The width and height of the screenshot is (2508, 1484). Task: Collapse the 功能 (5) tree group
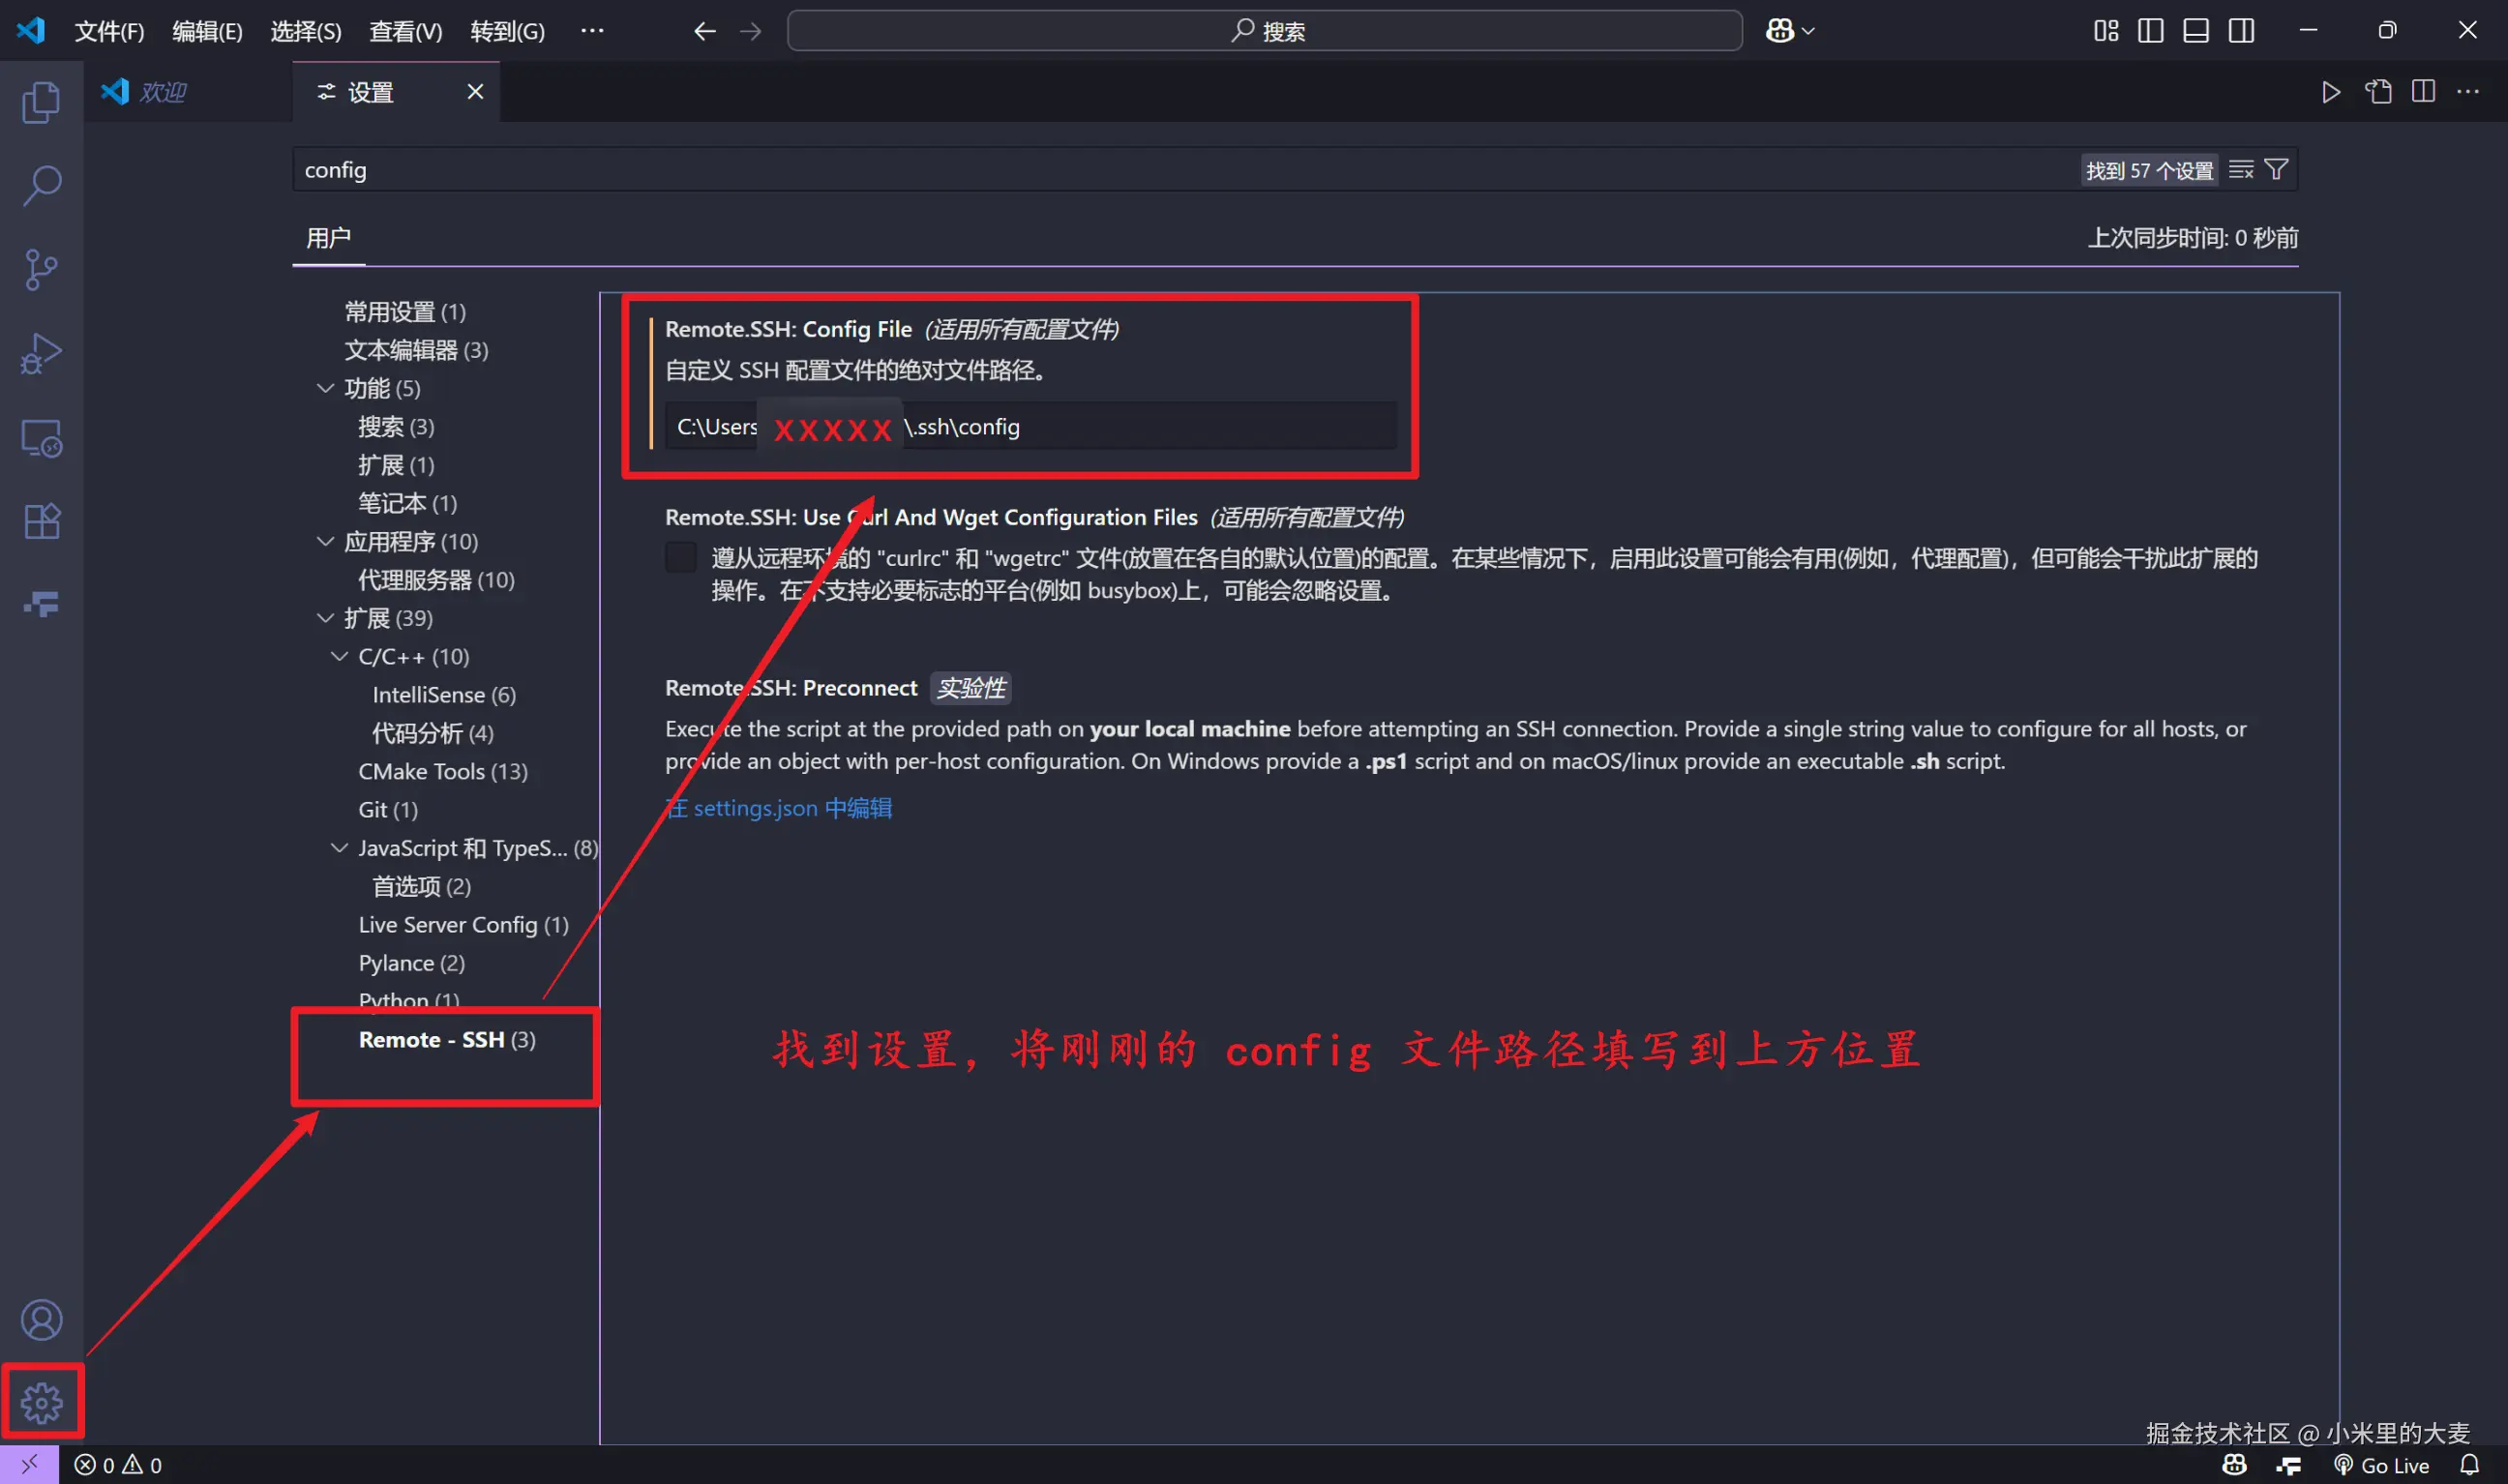click(325, 388)
